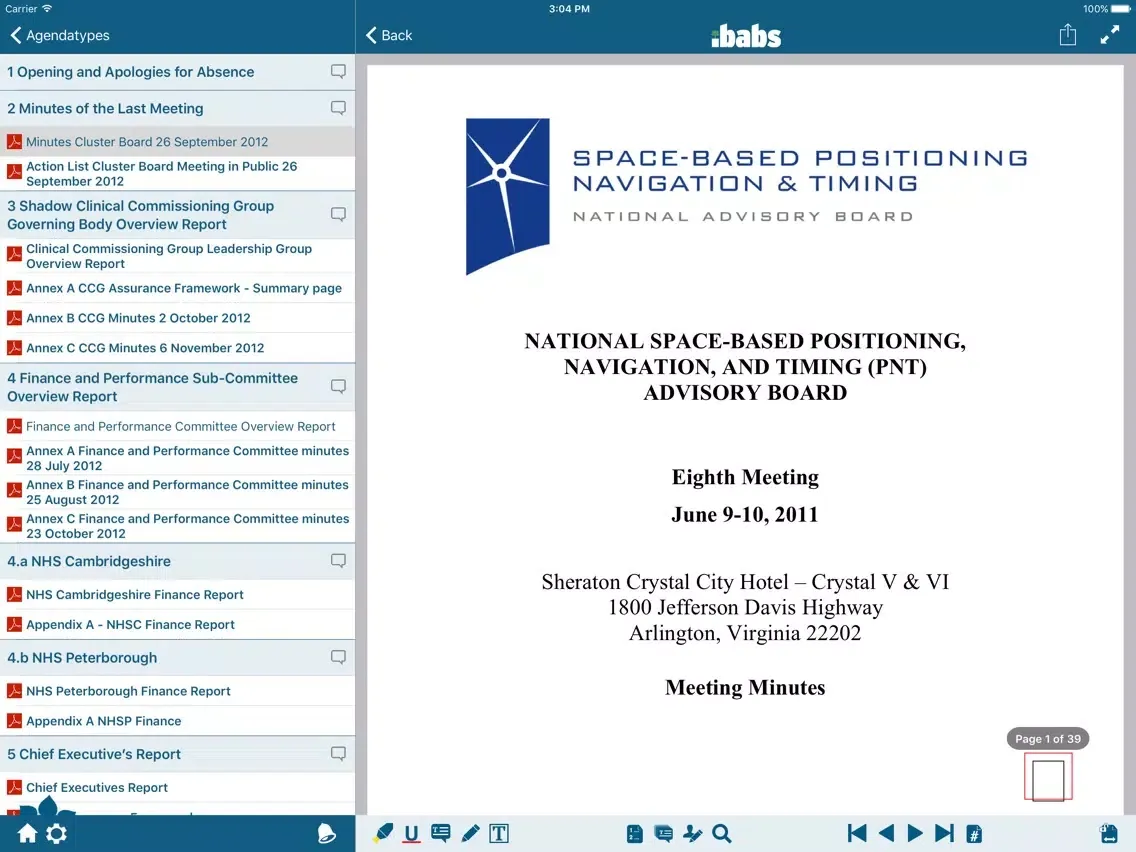Open Clinical Commissioning Group Leadership Group Overview Report
The height and width of the screenshot is (852, 1136).
178,256
